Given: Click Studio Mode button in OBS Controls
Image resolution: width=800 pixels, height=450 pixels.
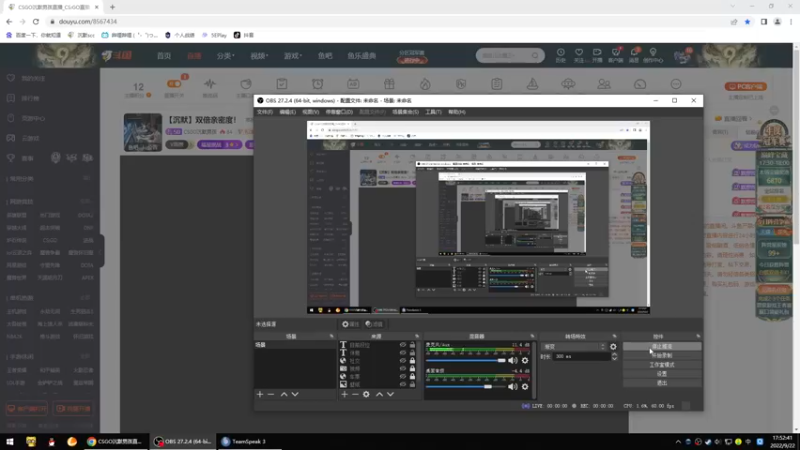Looking at the screenshot, I should click(x=662, y=365).
